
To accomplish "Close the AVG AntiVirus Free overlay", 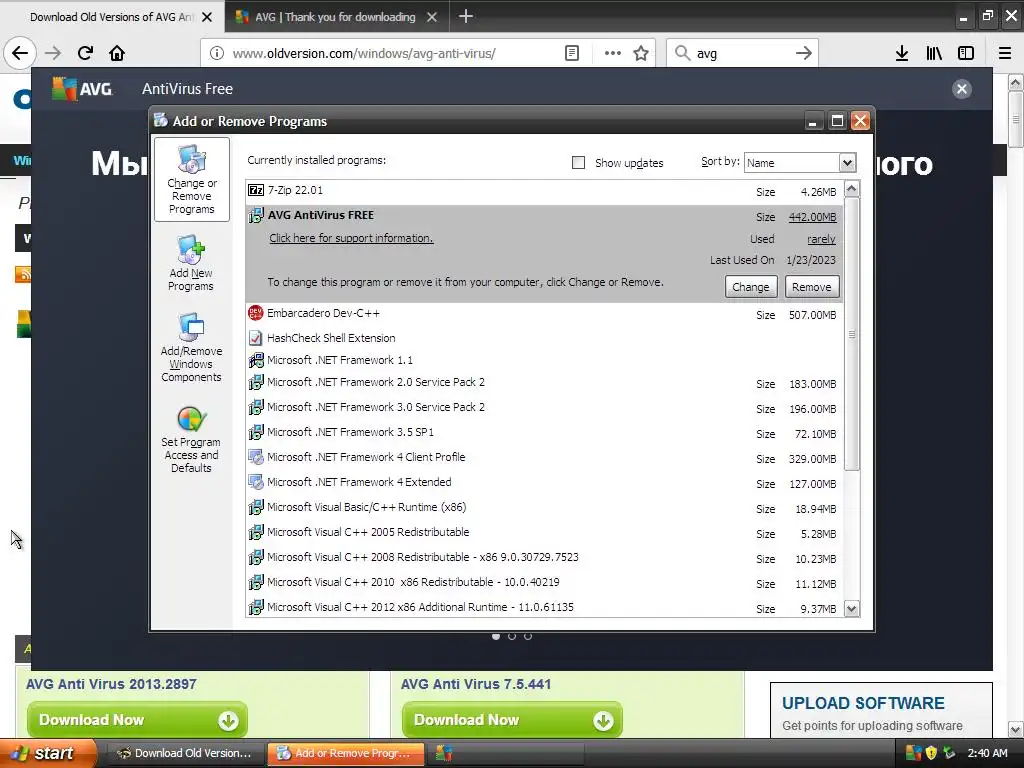I will click(x=961, y=89).
